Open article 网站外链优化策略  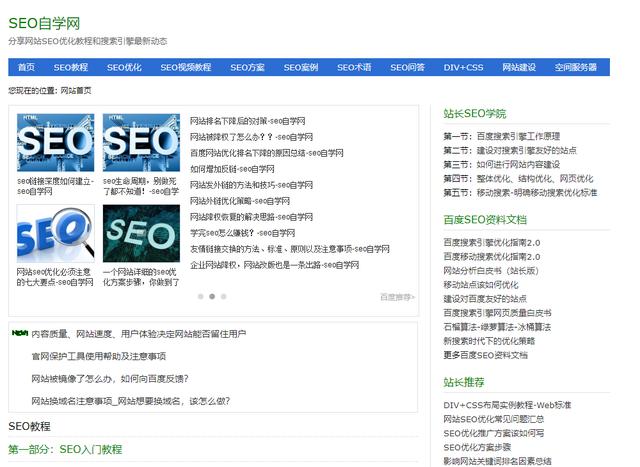tap(240, 201)
